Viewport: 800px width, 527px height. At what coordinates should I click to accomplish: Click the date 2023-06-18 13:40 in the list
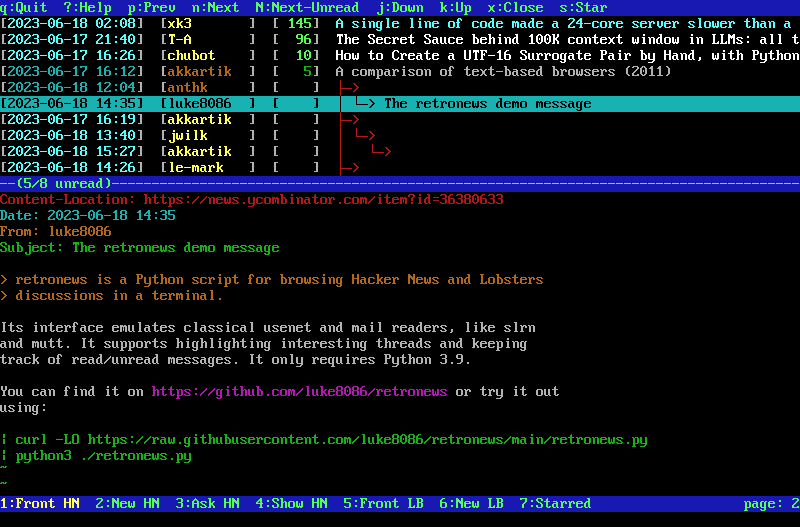coord(72,135)
